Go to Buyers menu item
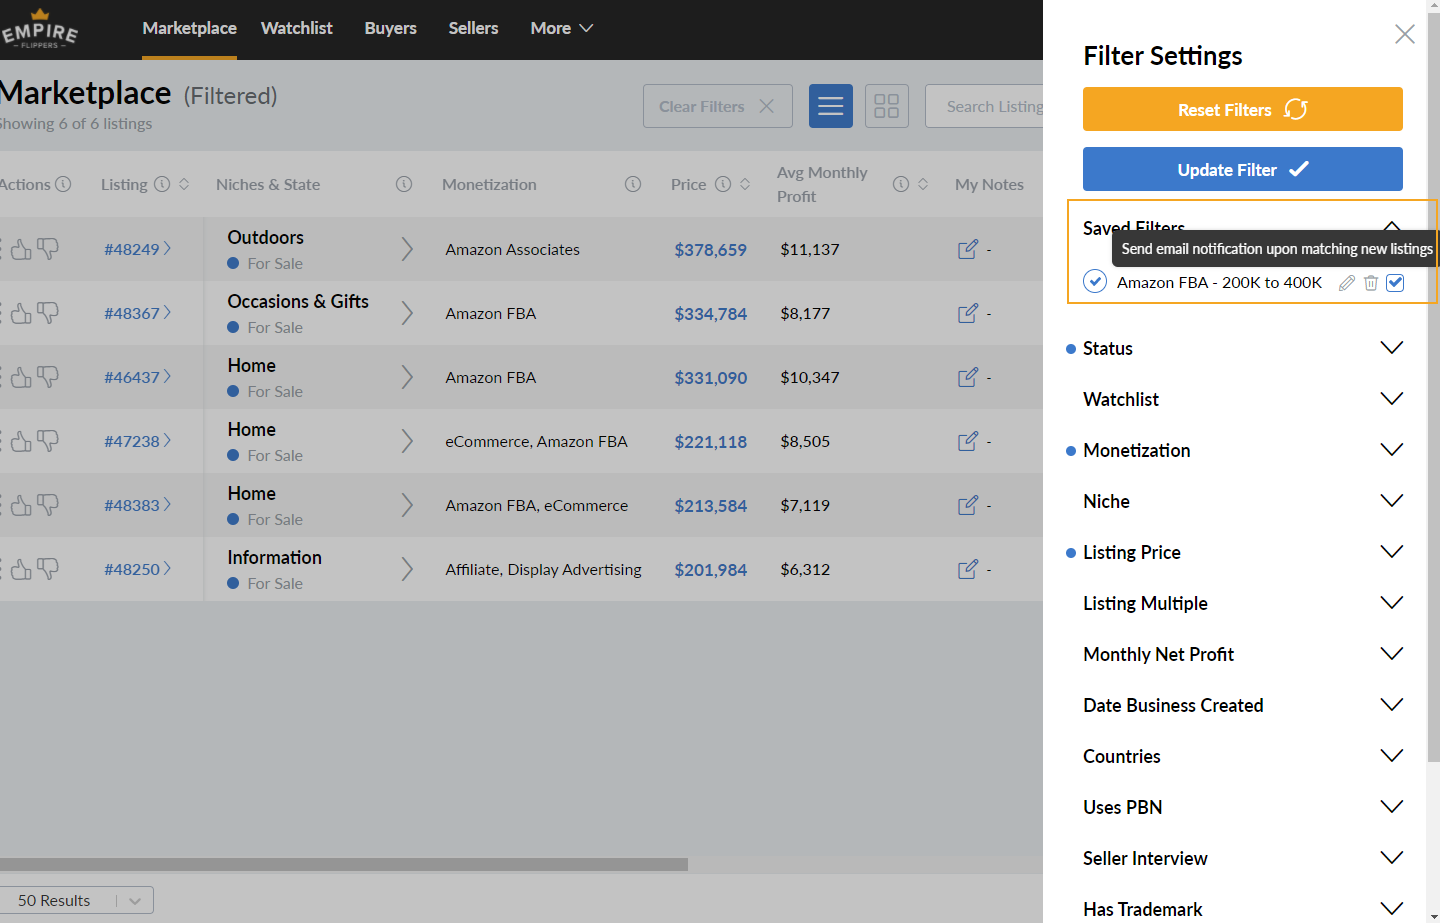The image size is (1440, 923). 390,28
